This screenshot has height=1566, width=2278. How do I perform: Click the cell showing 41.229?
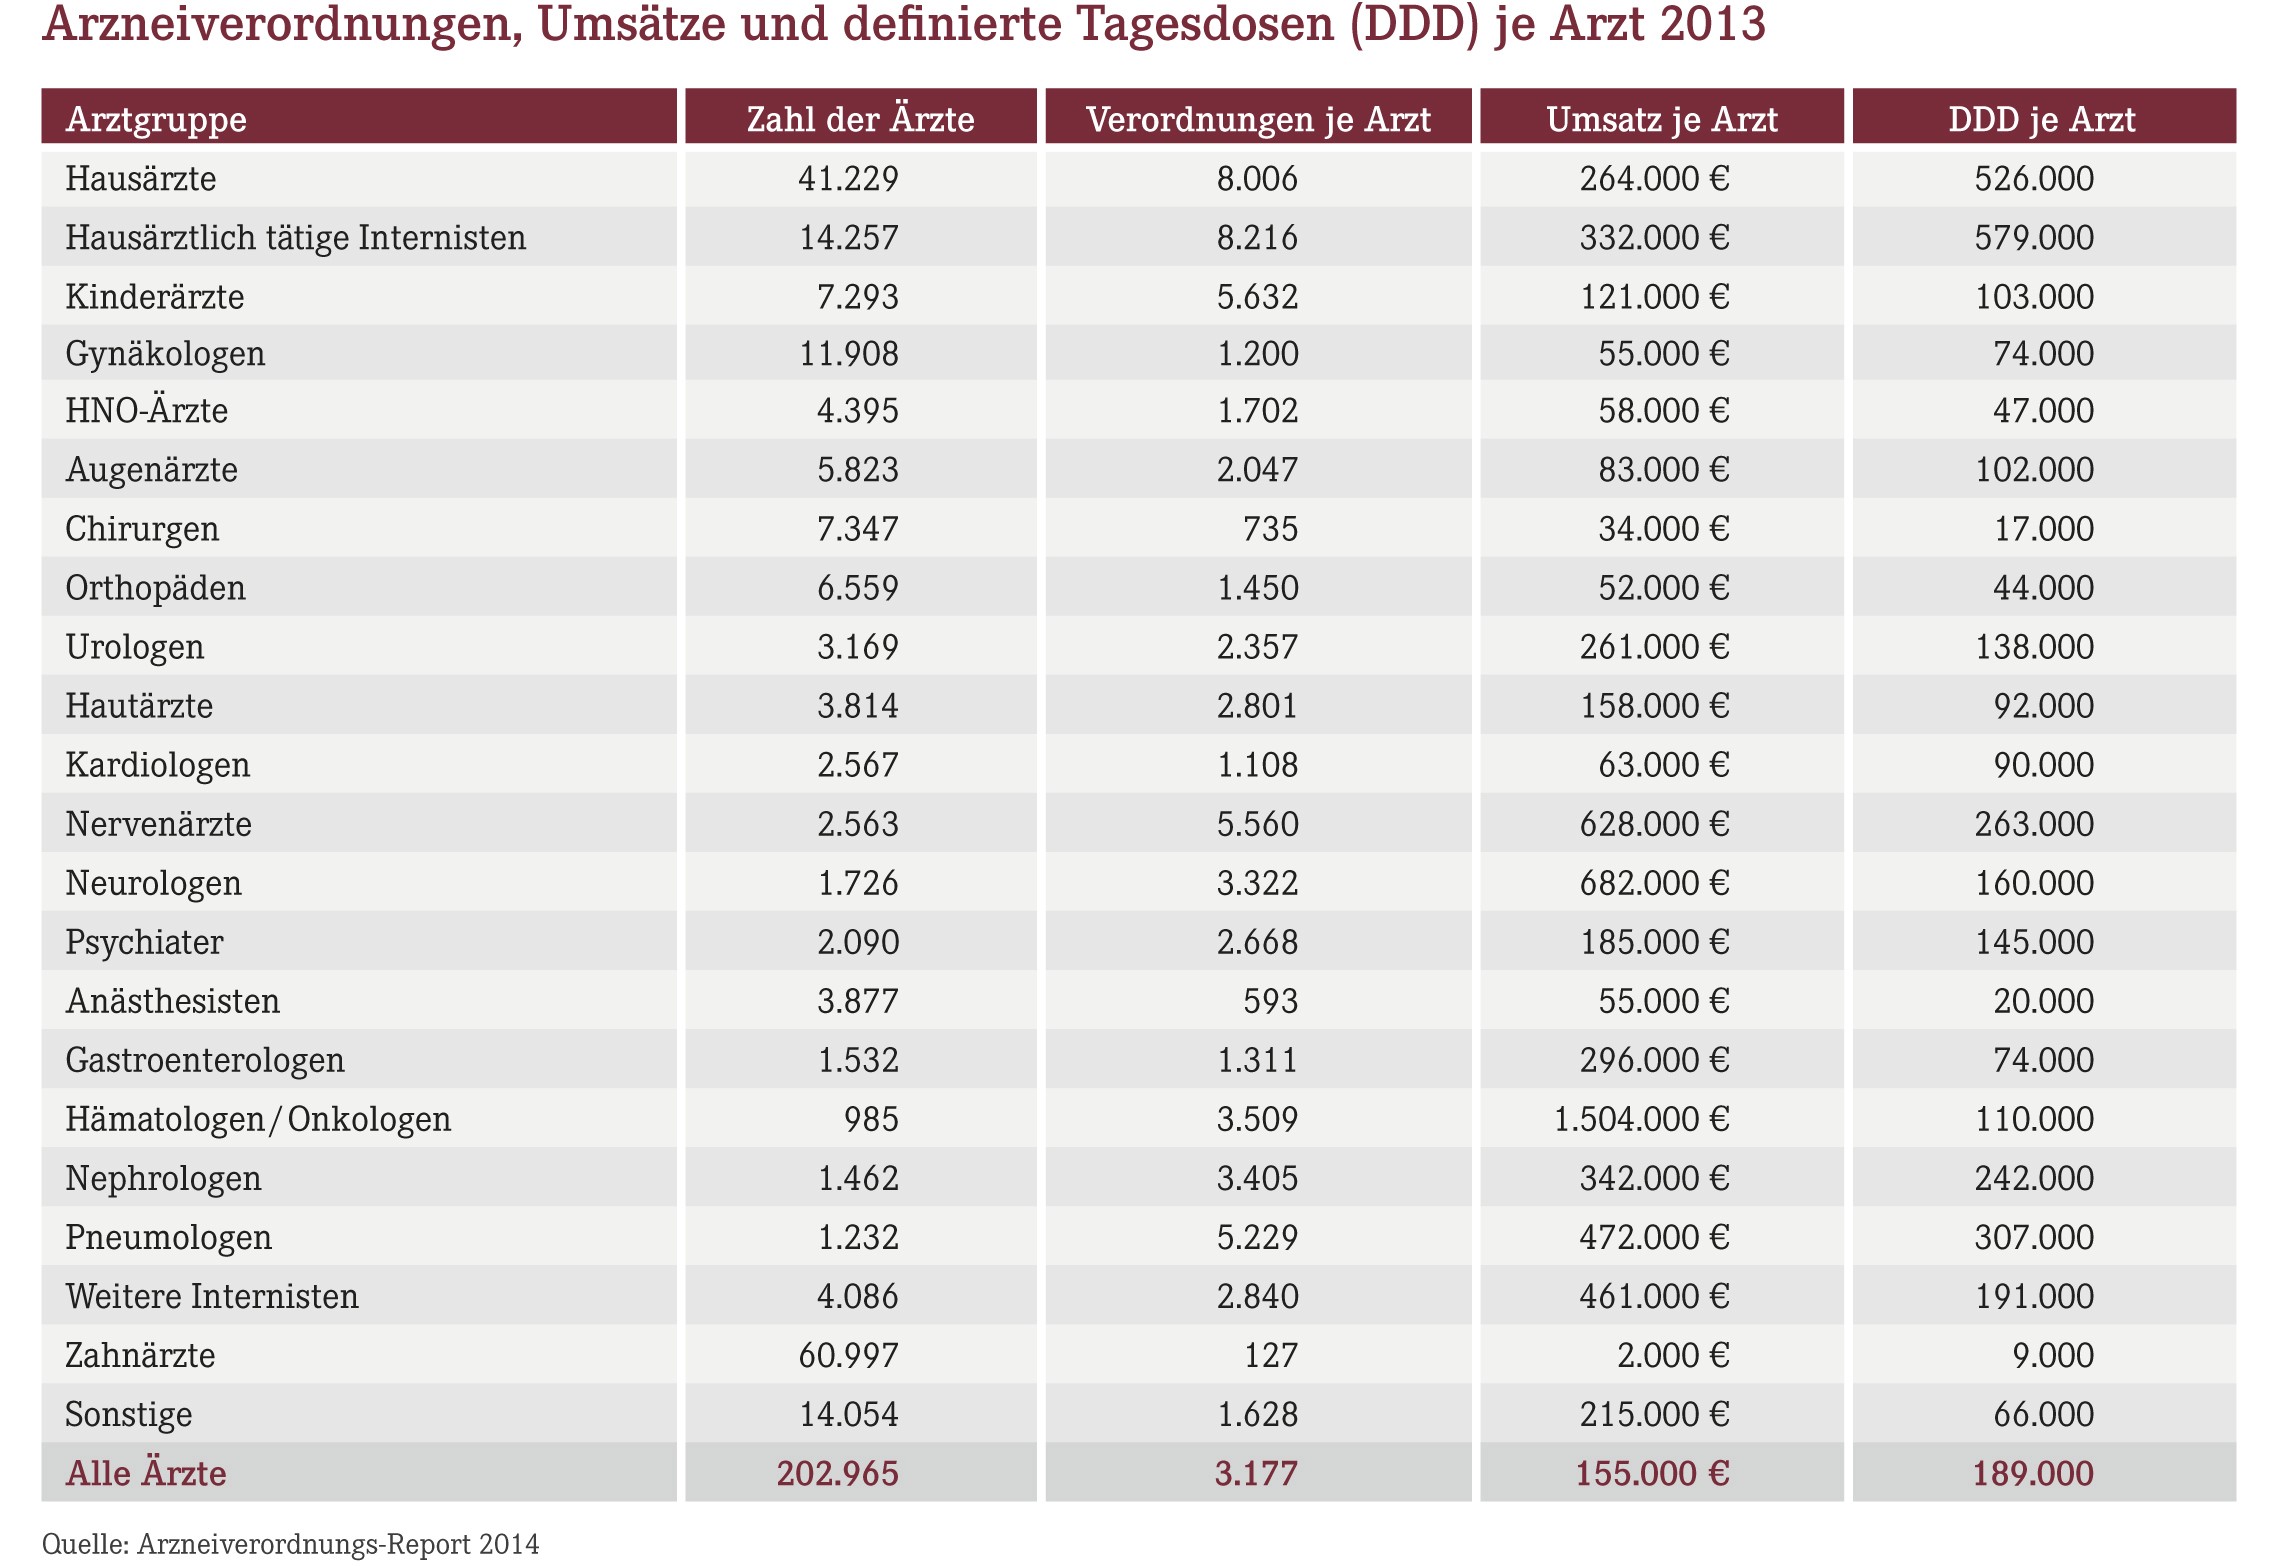coord(848,179)
